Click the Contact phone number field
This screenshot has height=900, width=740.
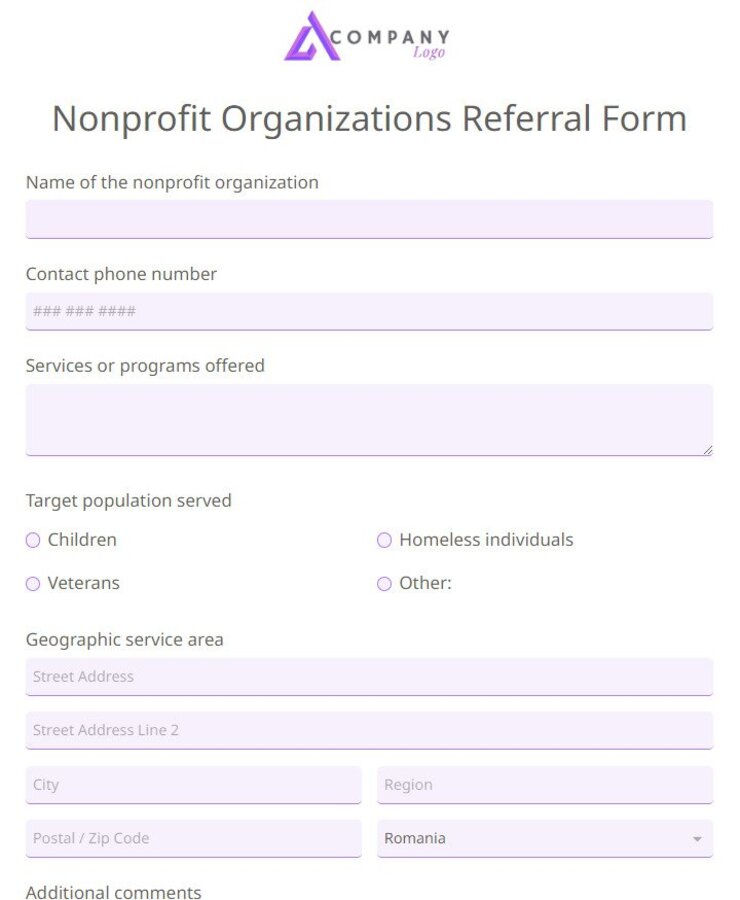point(369,311)
